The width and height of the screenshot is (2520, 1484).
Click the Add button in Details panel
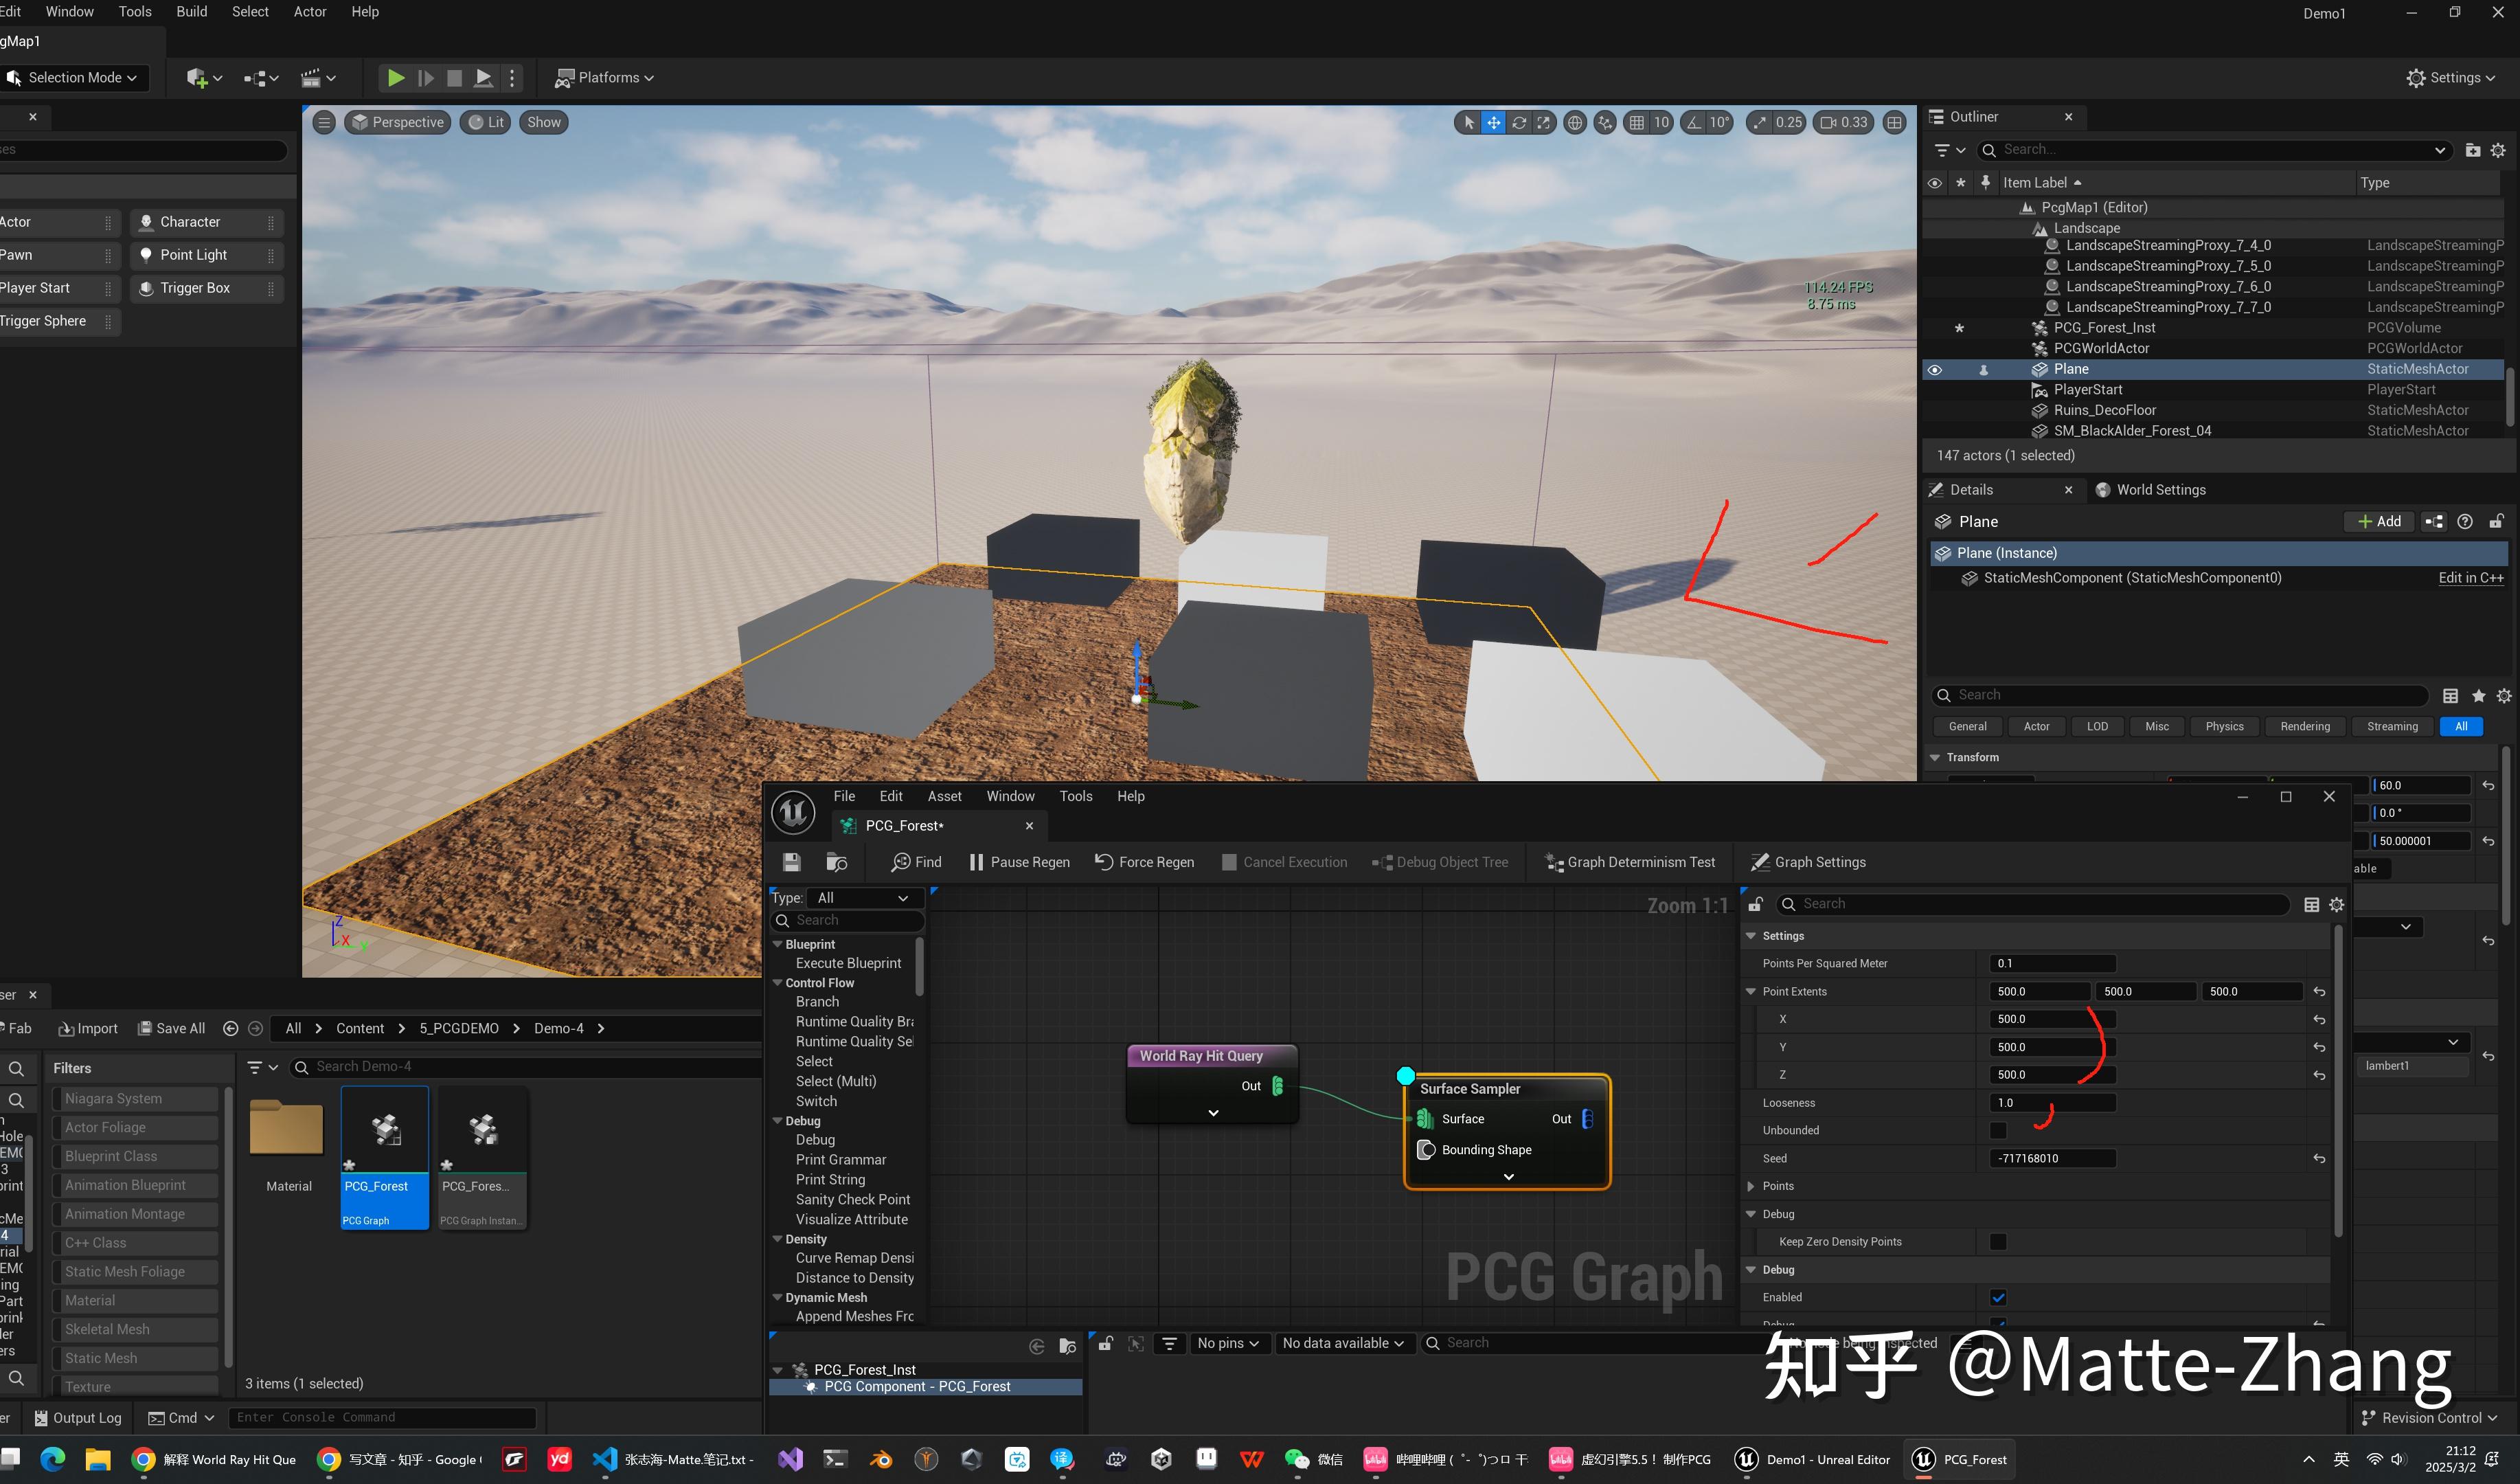[2379, 522]
